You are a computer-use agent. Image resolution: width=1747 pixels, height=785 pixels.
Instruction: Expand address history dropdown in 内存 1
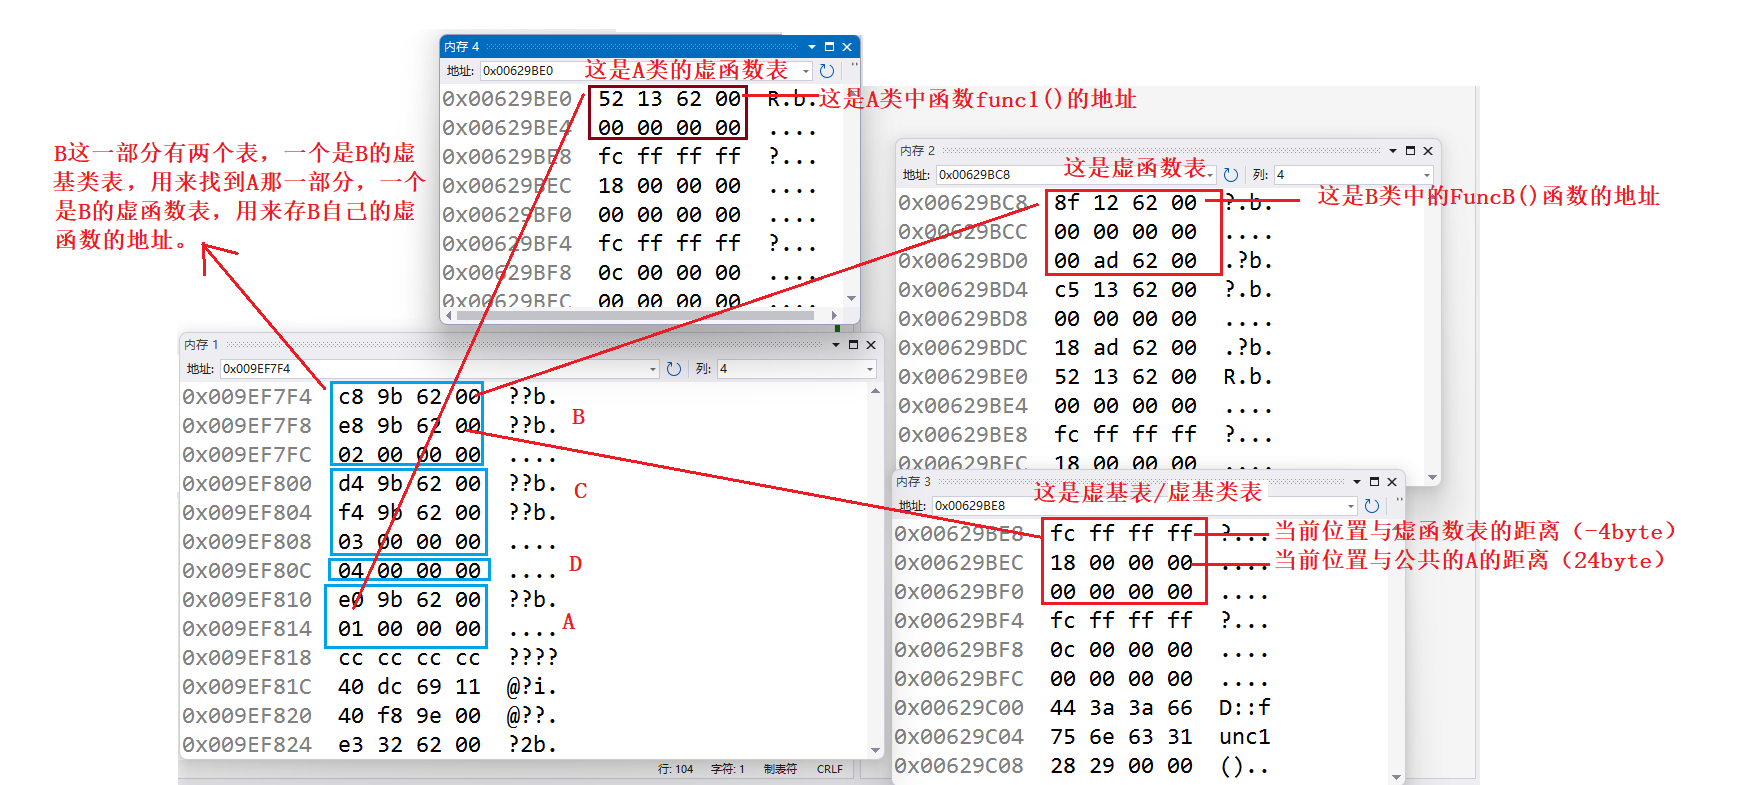(x=654, y=369)
